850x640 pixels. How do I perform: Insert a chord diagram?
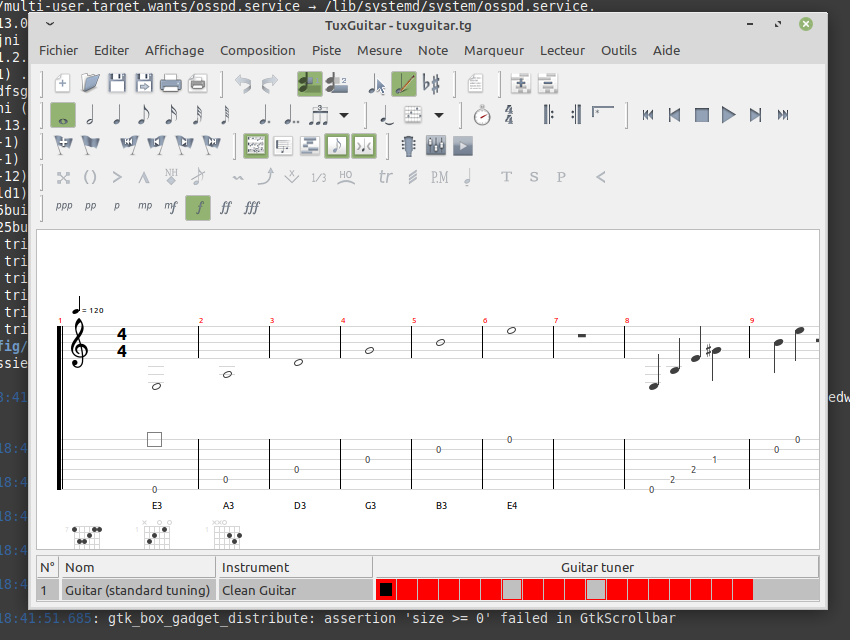click(x=413, y=115)
